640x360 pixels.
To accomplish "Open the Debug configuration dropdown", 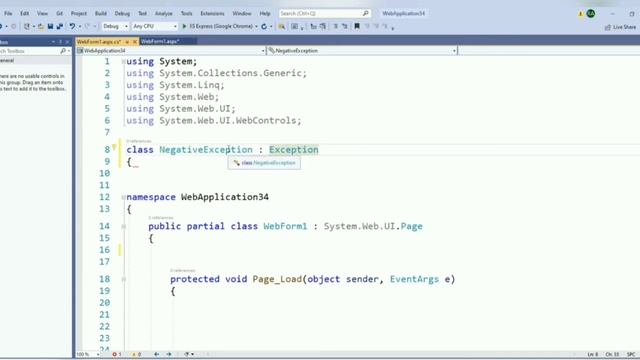I will [115, 27].
